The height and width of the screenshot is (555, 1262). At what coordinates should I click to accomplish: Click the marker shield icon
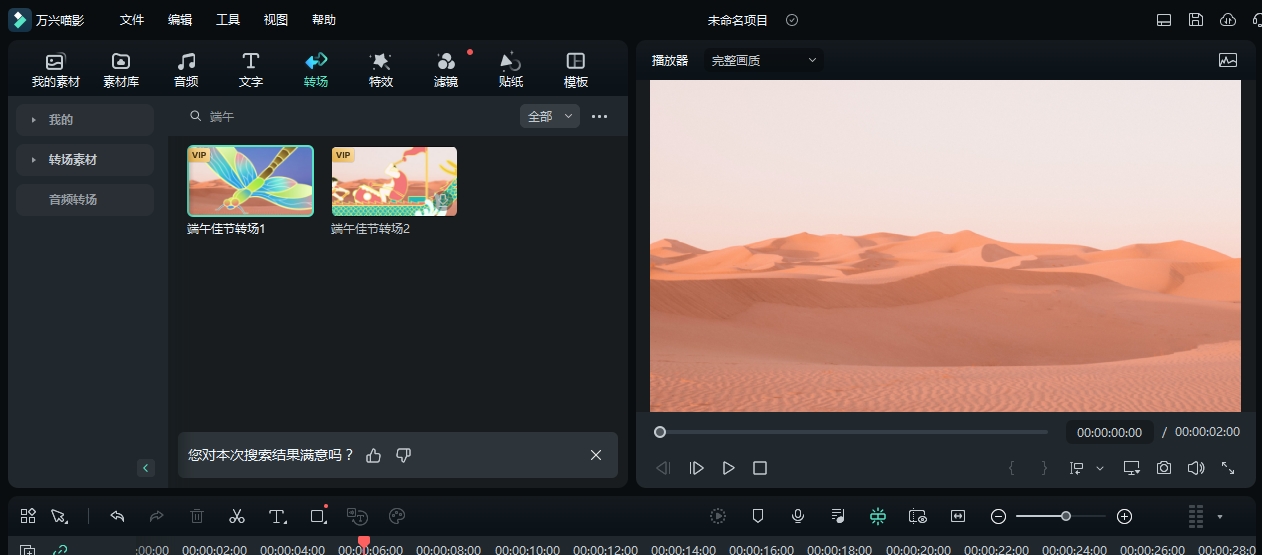tap(758, 516)
